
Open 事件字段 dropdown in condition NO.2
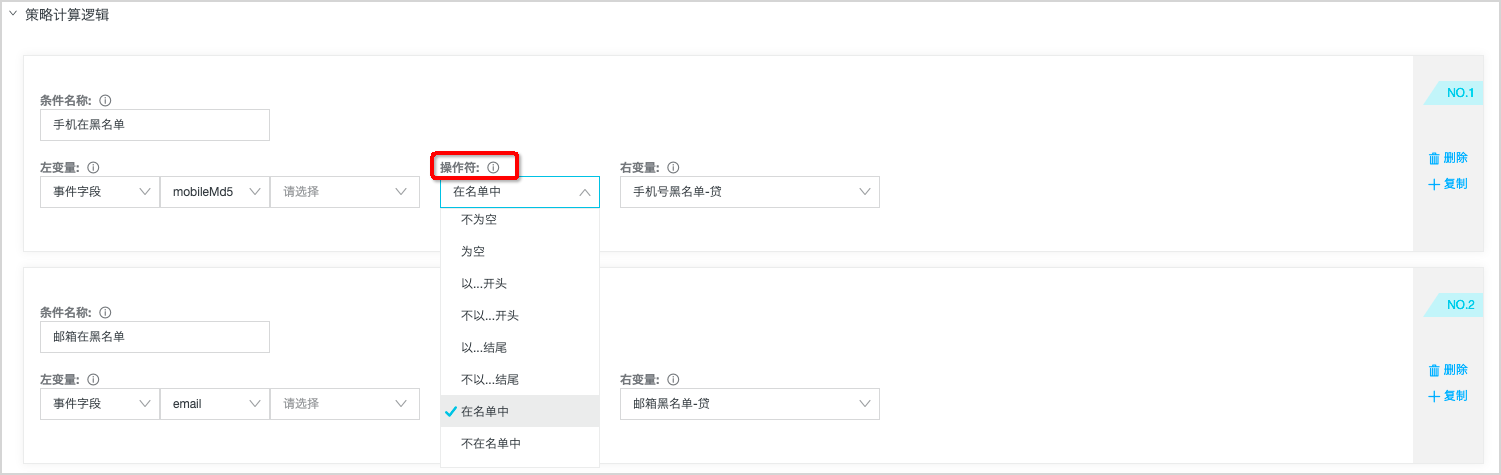point(99,404)
